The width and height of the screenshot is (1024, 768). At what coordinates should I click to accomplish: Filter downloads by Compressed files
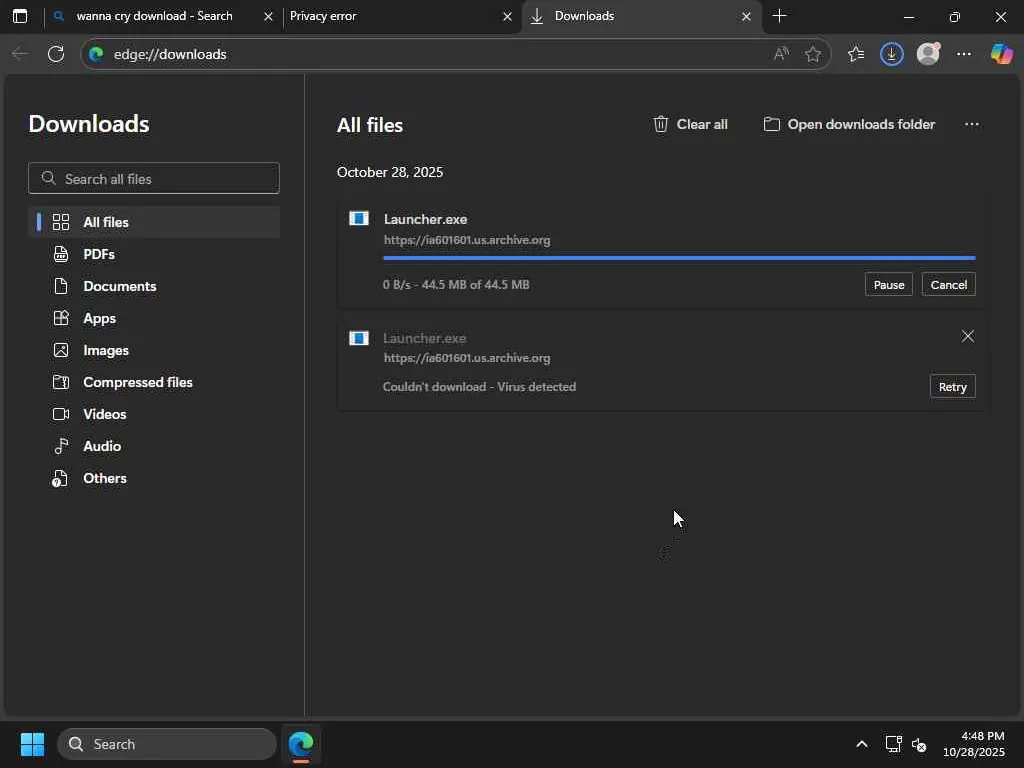137,382
